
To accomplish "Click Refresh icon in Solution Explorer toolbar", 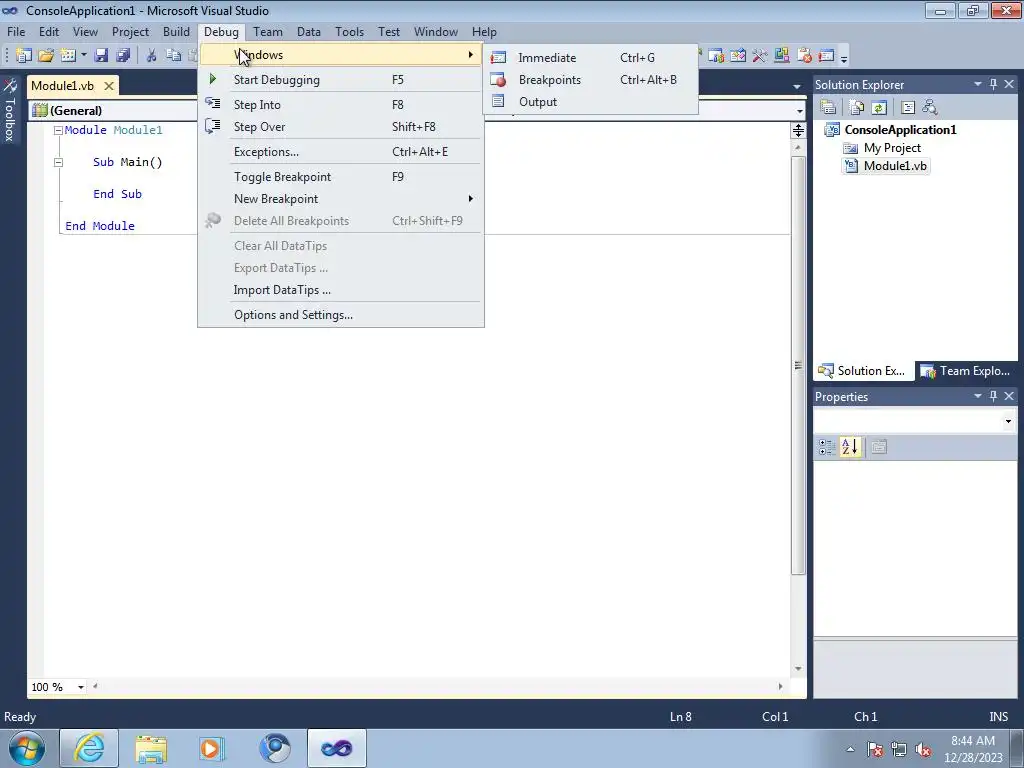I will pyautogui.click(x=879, y=107).
